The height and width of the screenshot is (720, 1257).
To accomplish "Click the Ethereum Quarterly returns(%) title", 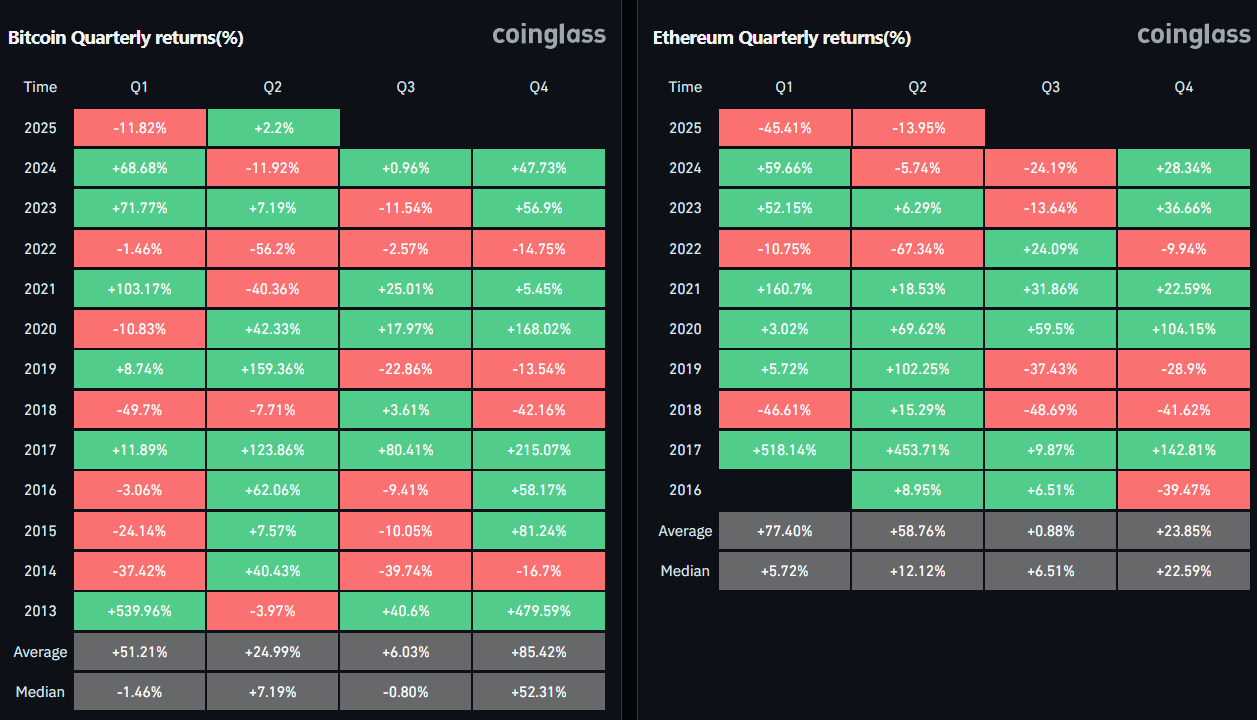I will (782, 38).
